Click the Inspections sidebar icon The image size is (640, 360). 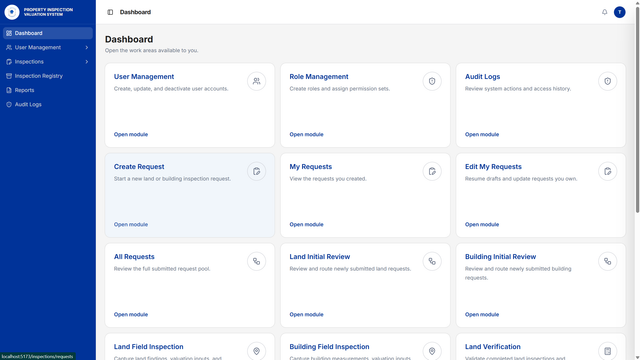9,62
